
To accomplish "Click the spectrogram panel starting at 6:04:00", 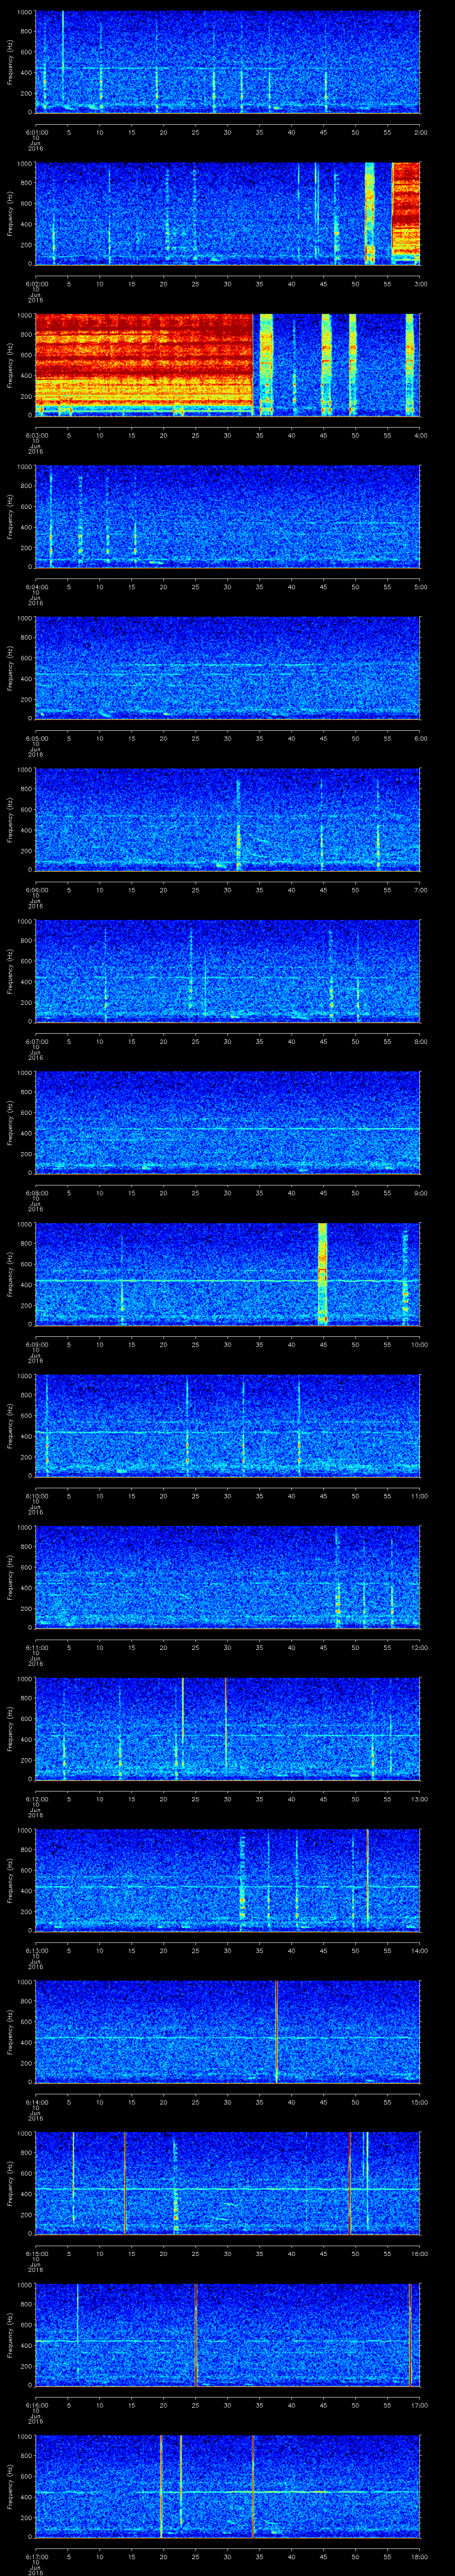I will [228, 516].
